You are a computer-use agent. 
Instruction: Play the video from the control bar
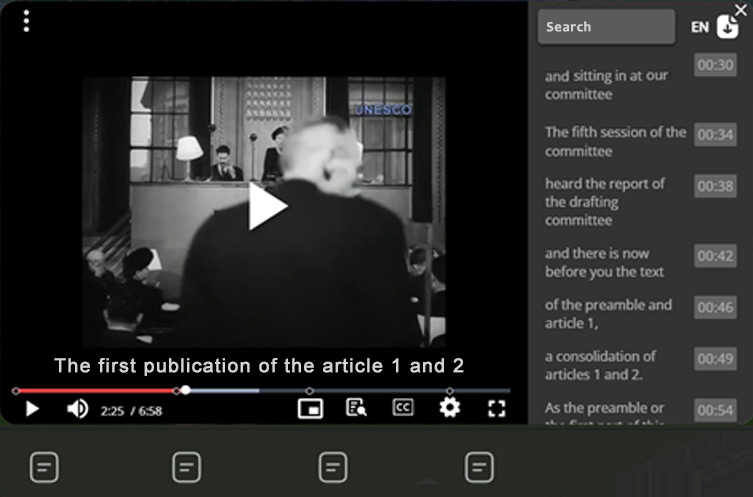[x=32, y=409]
